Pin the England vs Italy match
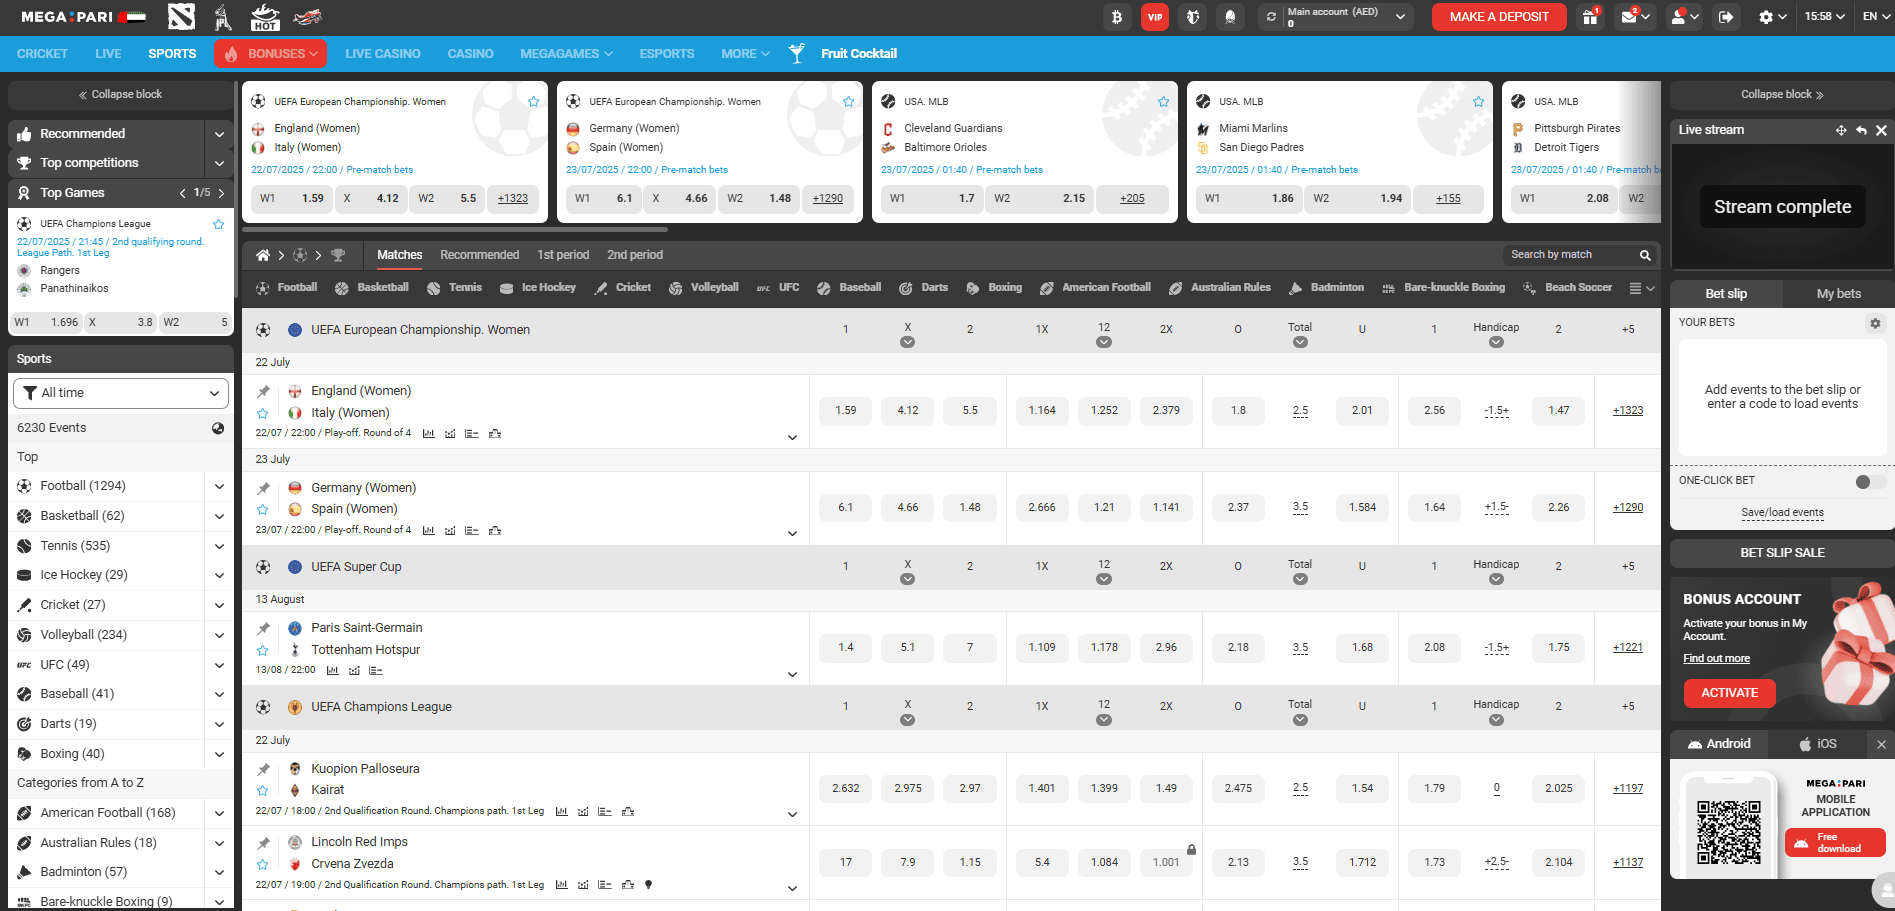Screen dimensions: 1895x911 [x=263, y=391]
